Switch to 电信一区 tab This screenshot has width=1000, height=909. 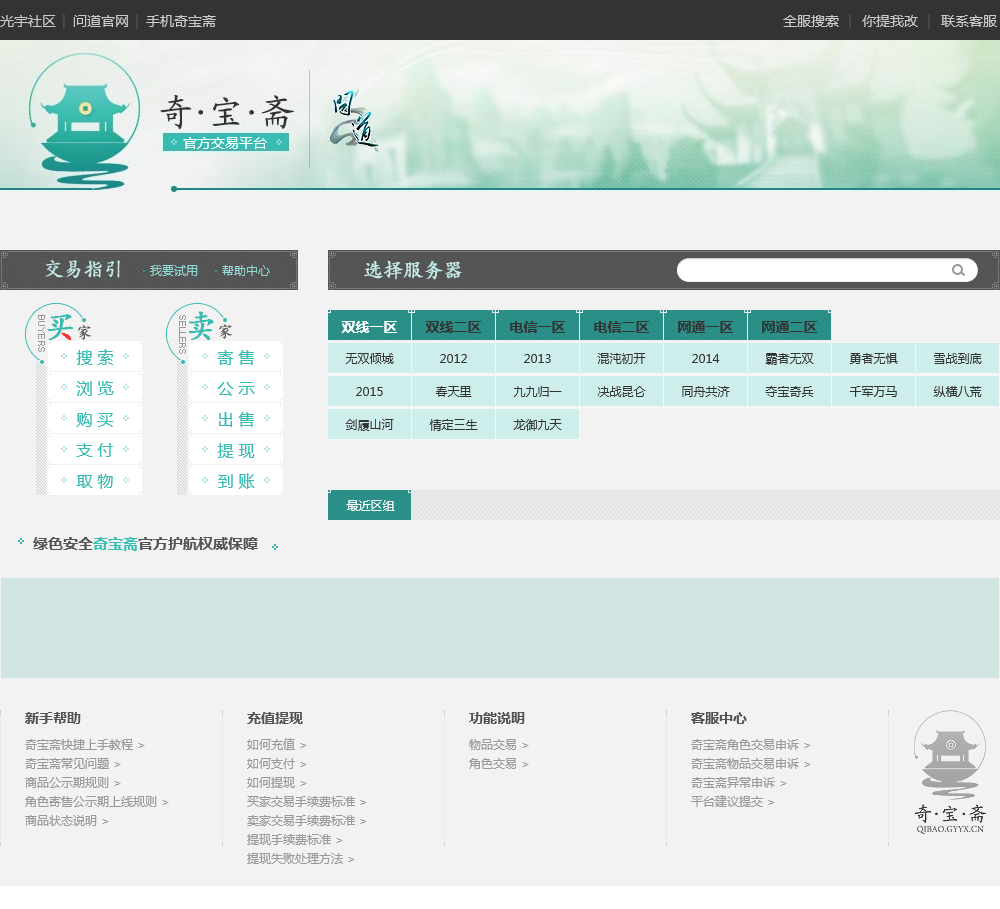537,327
